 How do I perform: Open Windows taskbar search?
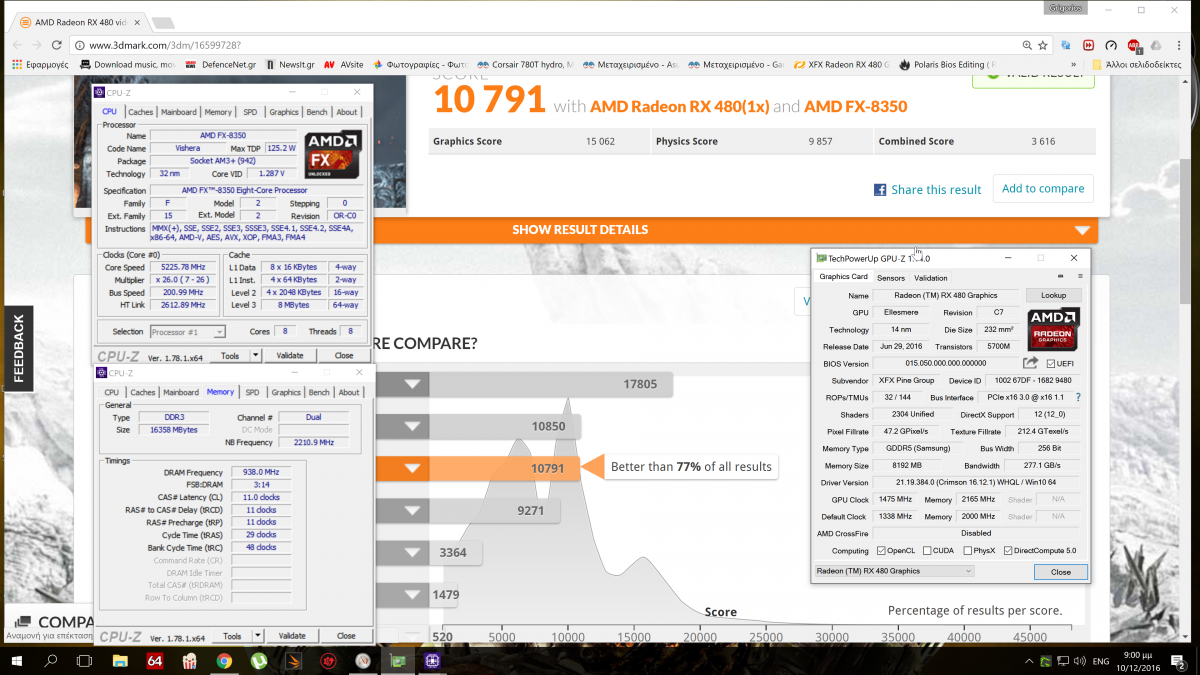point(52,660)
